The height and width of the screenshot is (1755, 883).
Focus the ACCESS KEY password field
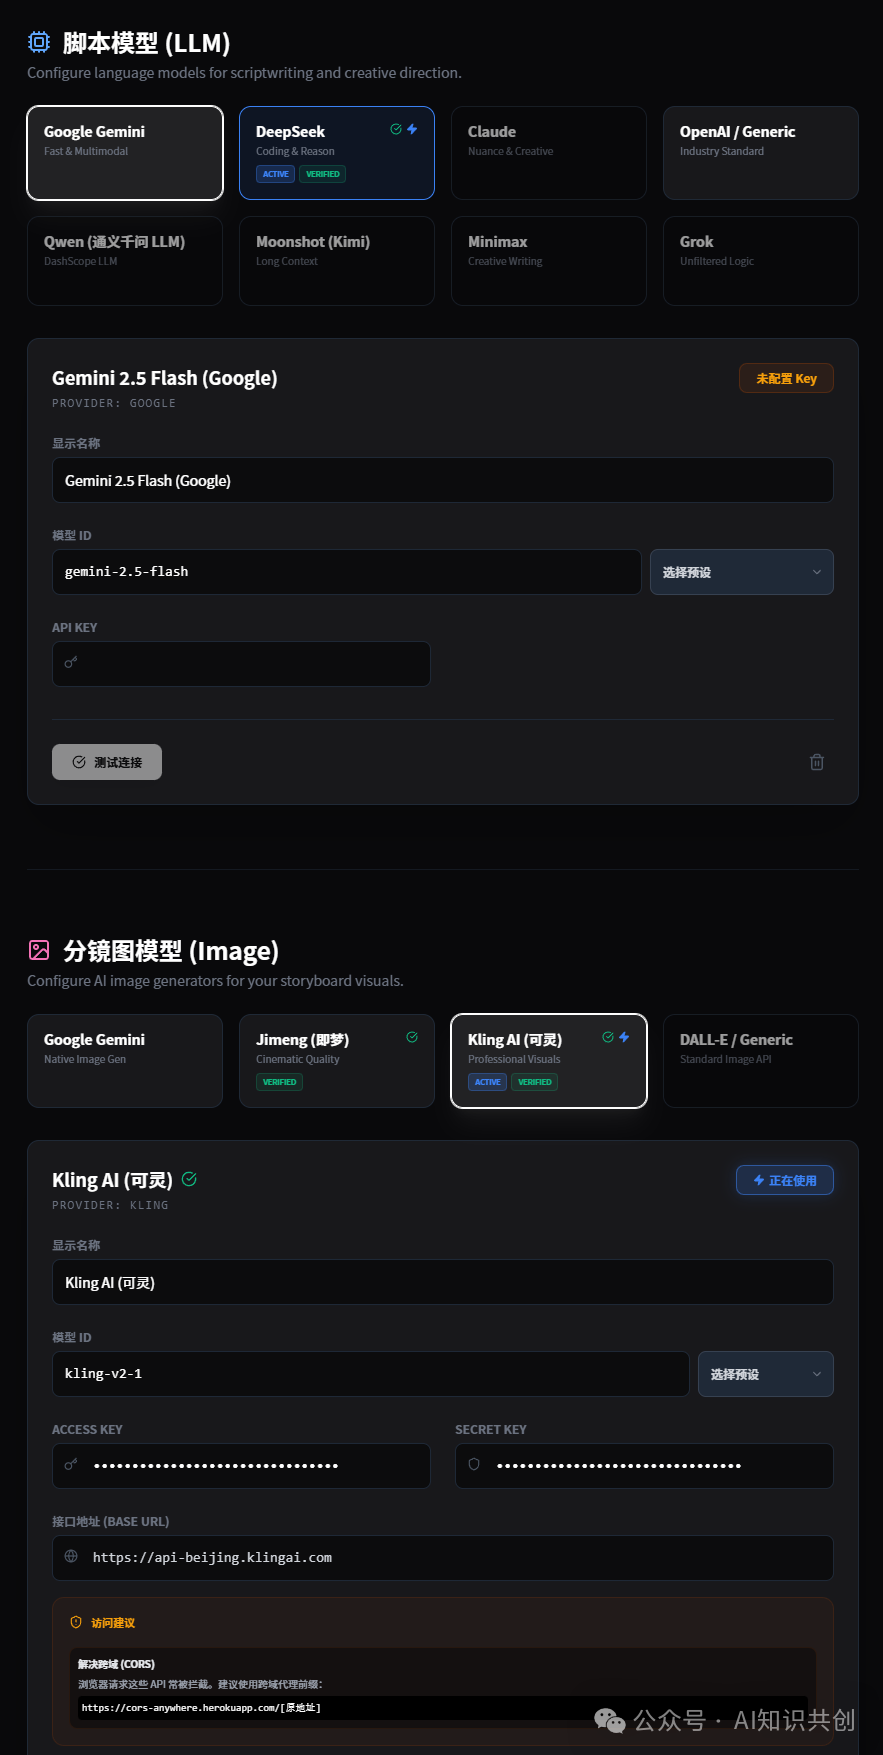point(241,1466)
